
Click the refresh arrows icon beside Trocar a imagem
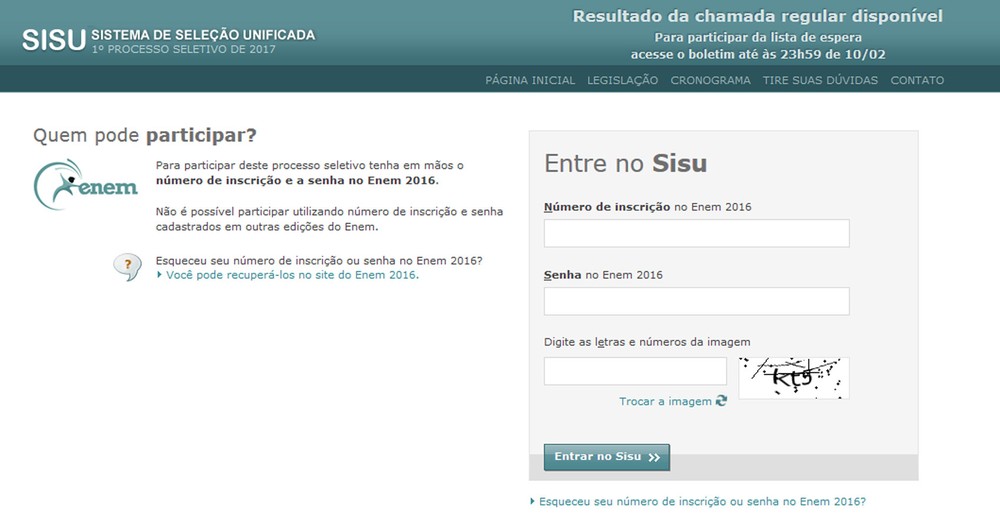coord(721,401)
